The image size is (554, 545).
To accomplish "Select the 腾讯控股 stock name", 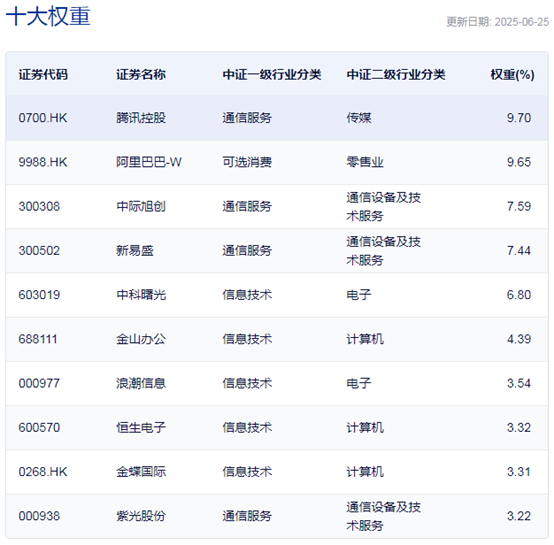I will [x=141, y=118].
